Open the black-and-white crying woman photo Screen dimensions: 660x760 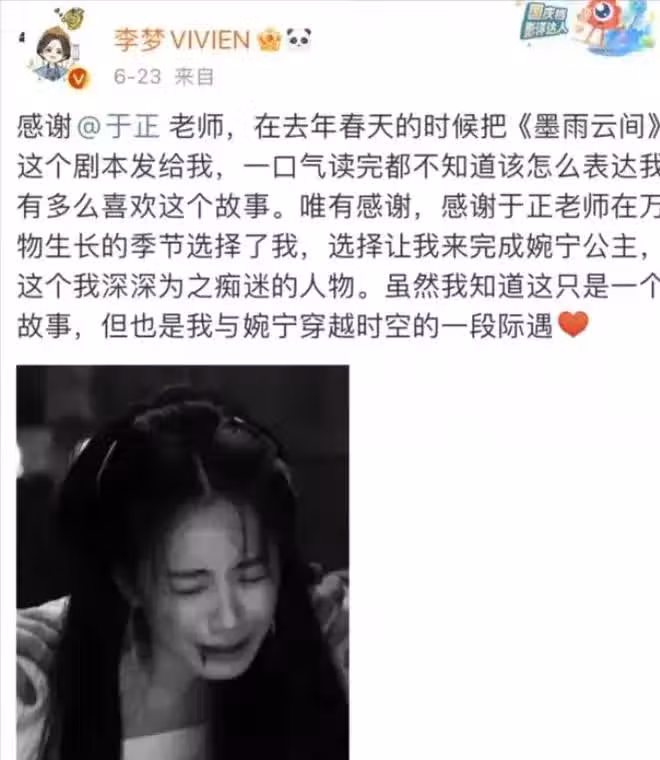(x=183, y=562)
